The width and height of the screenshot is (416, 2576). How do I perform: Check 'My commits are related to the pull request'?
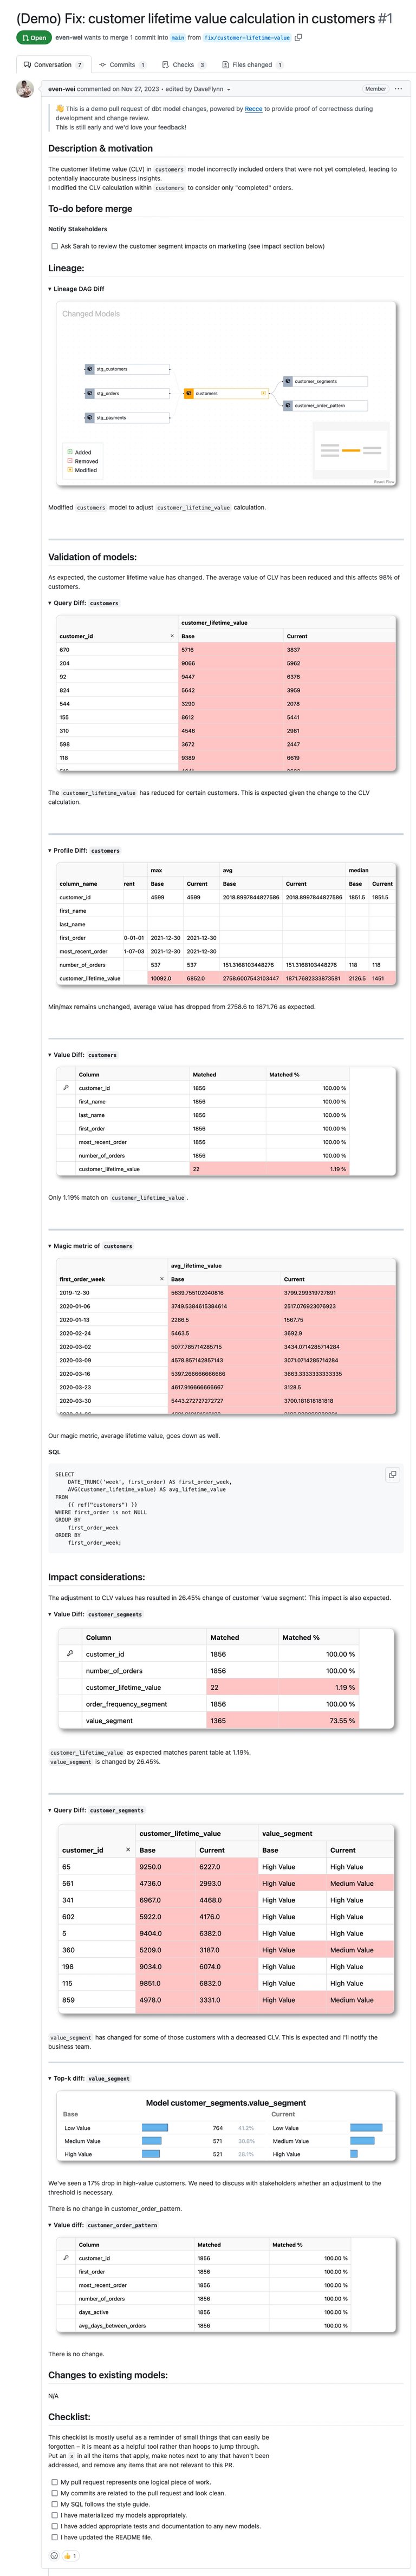pos(54,2492)
